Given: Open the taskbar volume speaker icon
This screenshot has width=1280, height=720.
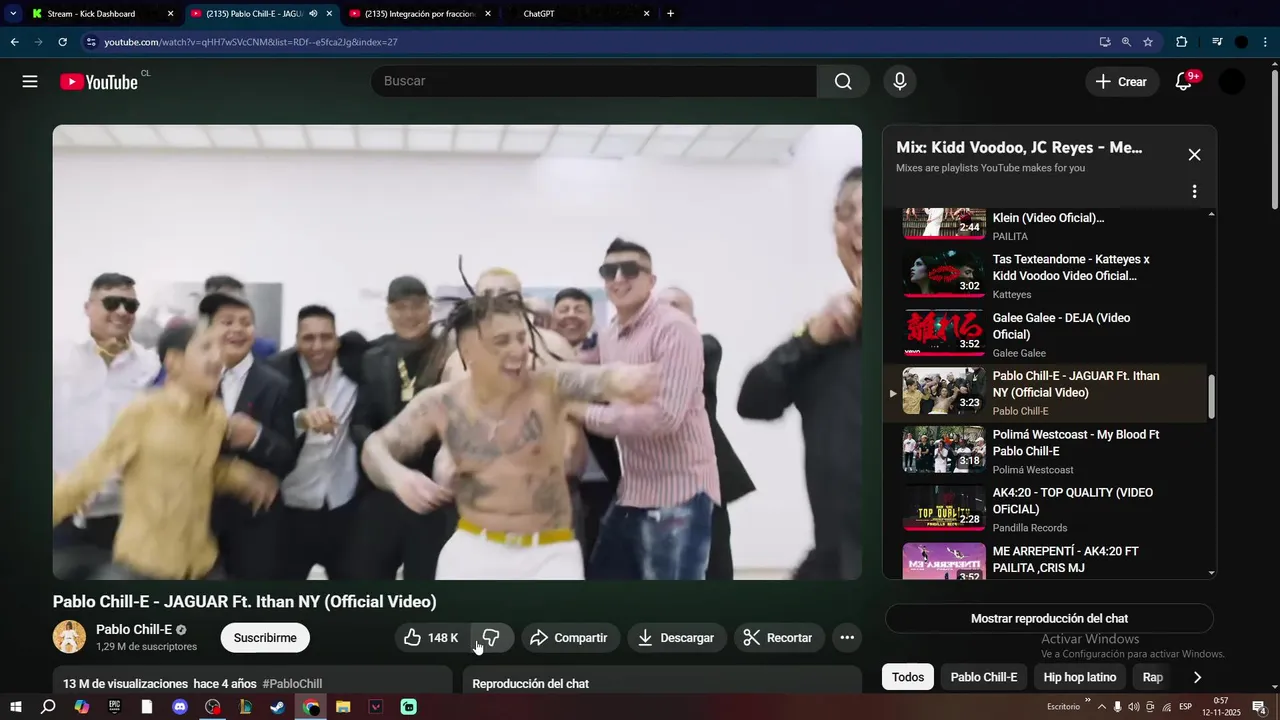Looking at the screenshot, I should [1133, 707].
